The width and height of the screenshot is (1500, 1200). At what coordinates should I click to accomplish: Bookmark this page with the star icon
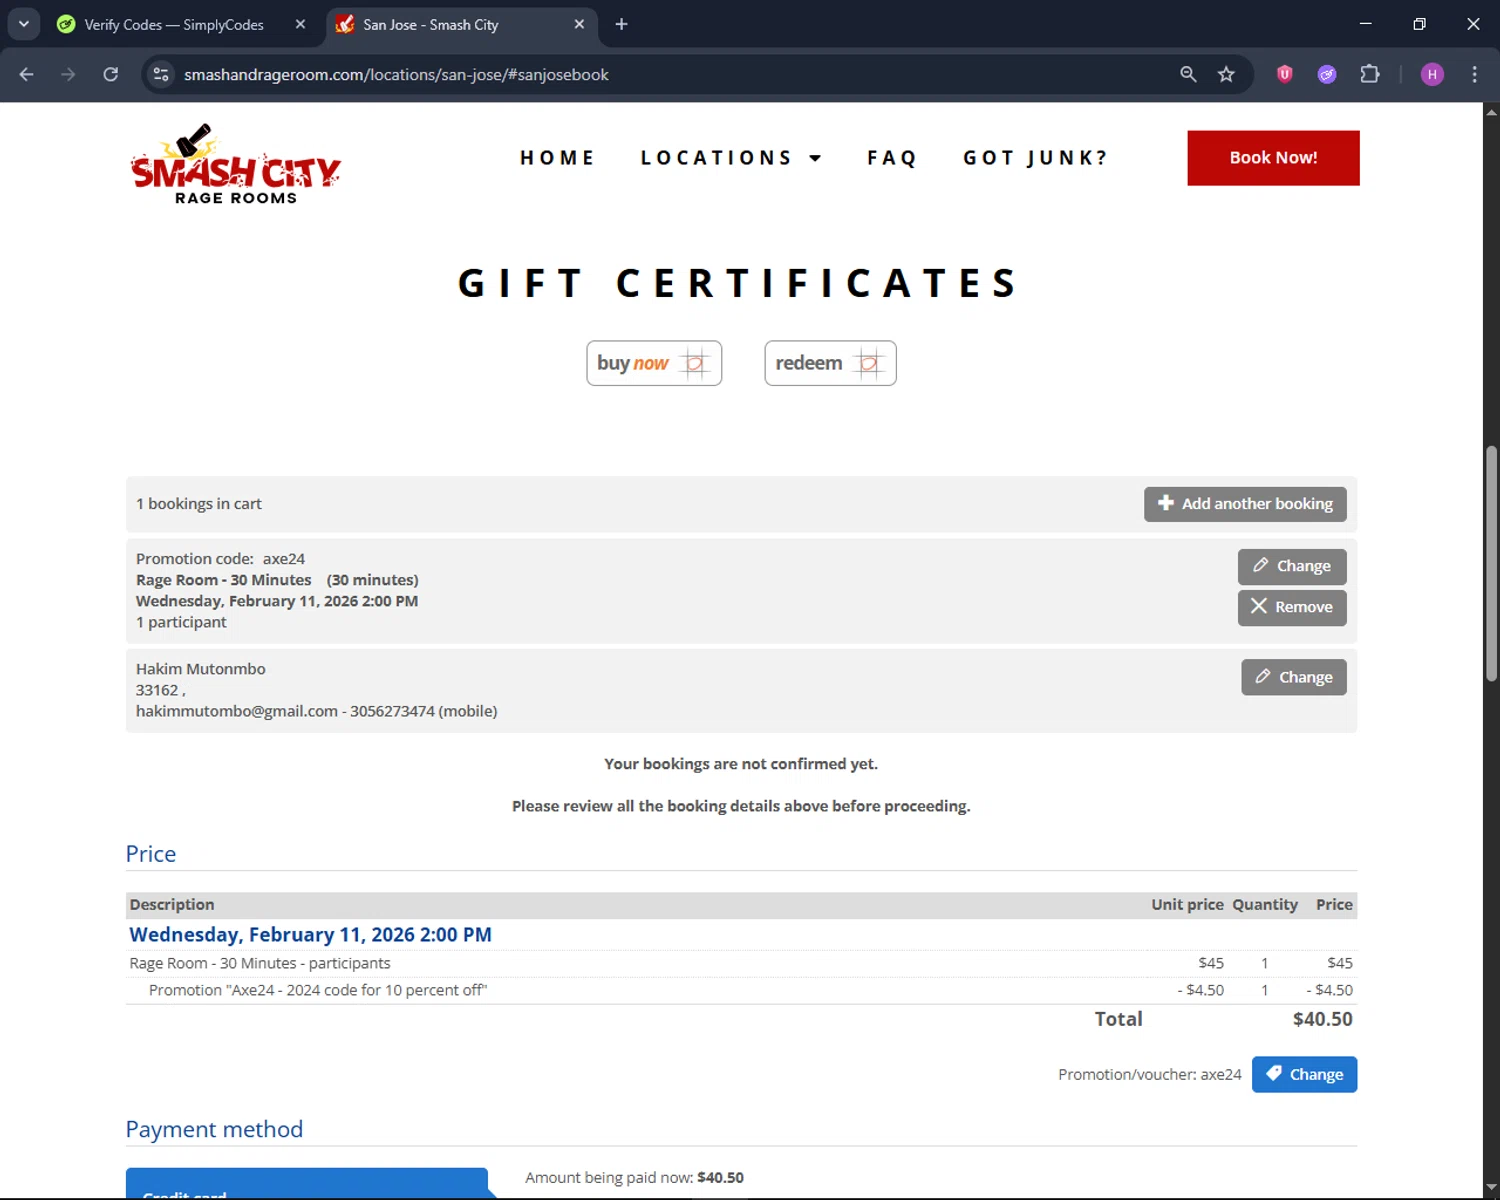coord(1226,74)
